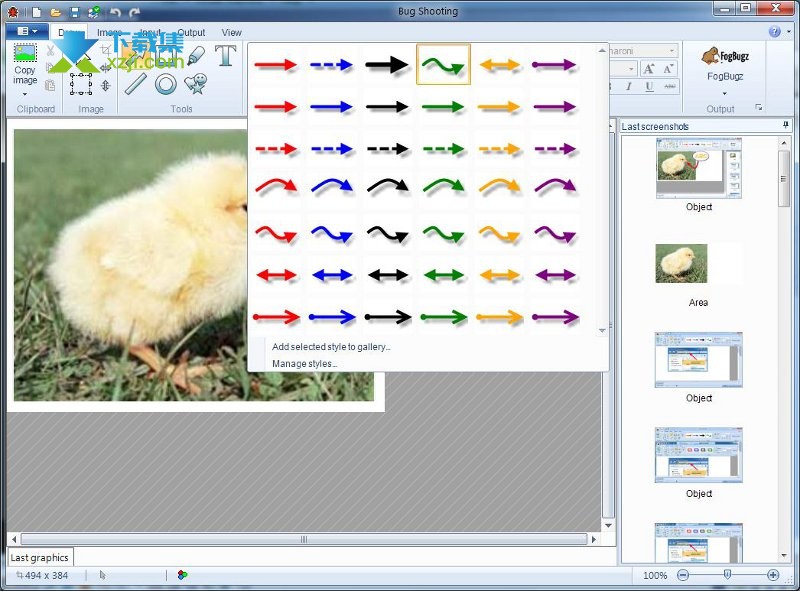Zoom in with the plus button
The image size is (800, 591).
(x=773, y=575)
